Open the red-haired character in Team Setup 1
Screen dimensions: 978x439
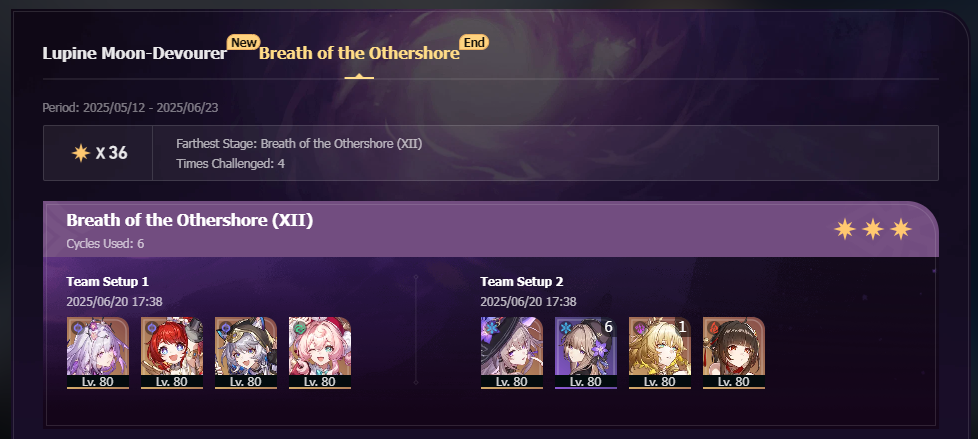172,352
